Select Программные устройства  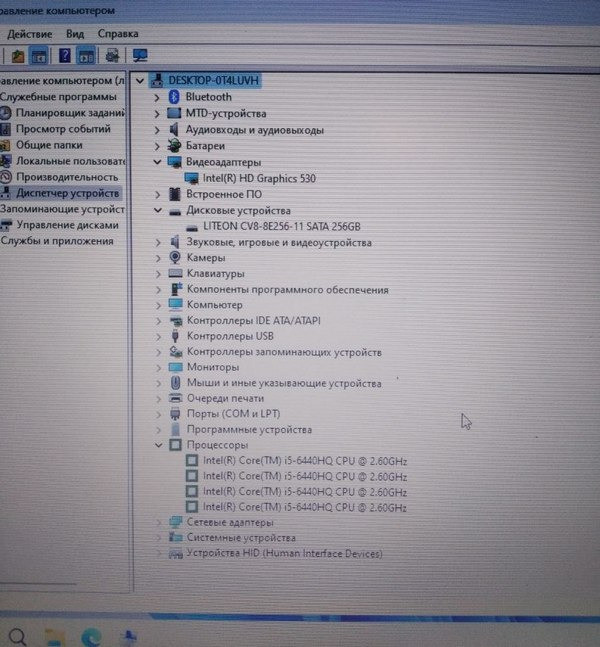[x=249, y=430]
